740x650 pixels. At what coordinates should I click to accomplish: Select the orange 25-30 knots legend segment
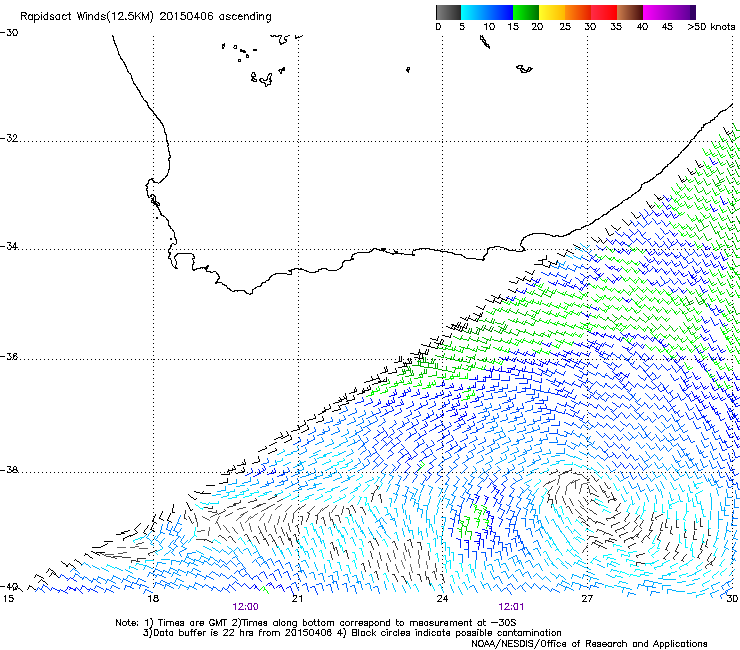click(x=578, y=12)
